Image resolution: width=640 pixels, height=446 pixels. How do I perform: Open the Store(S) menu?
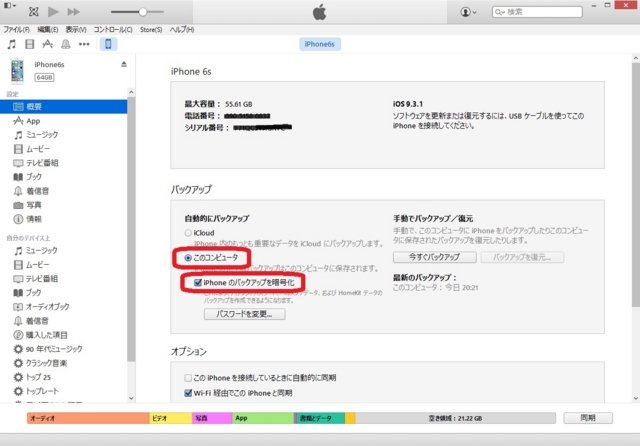click(151, 29)
